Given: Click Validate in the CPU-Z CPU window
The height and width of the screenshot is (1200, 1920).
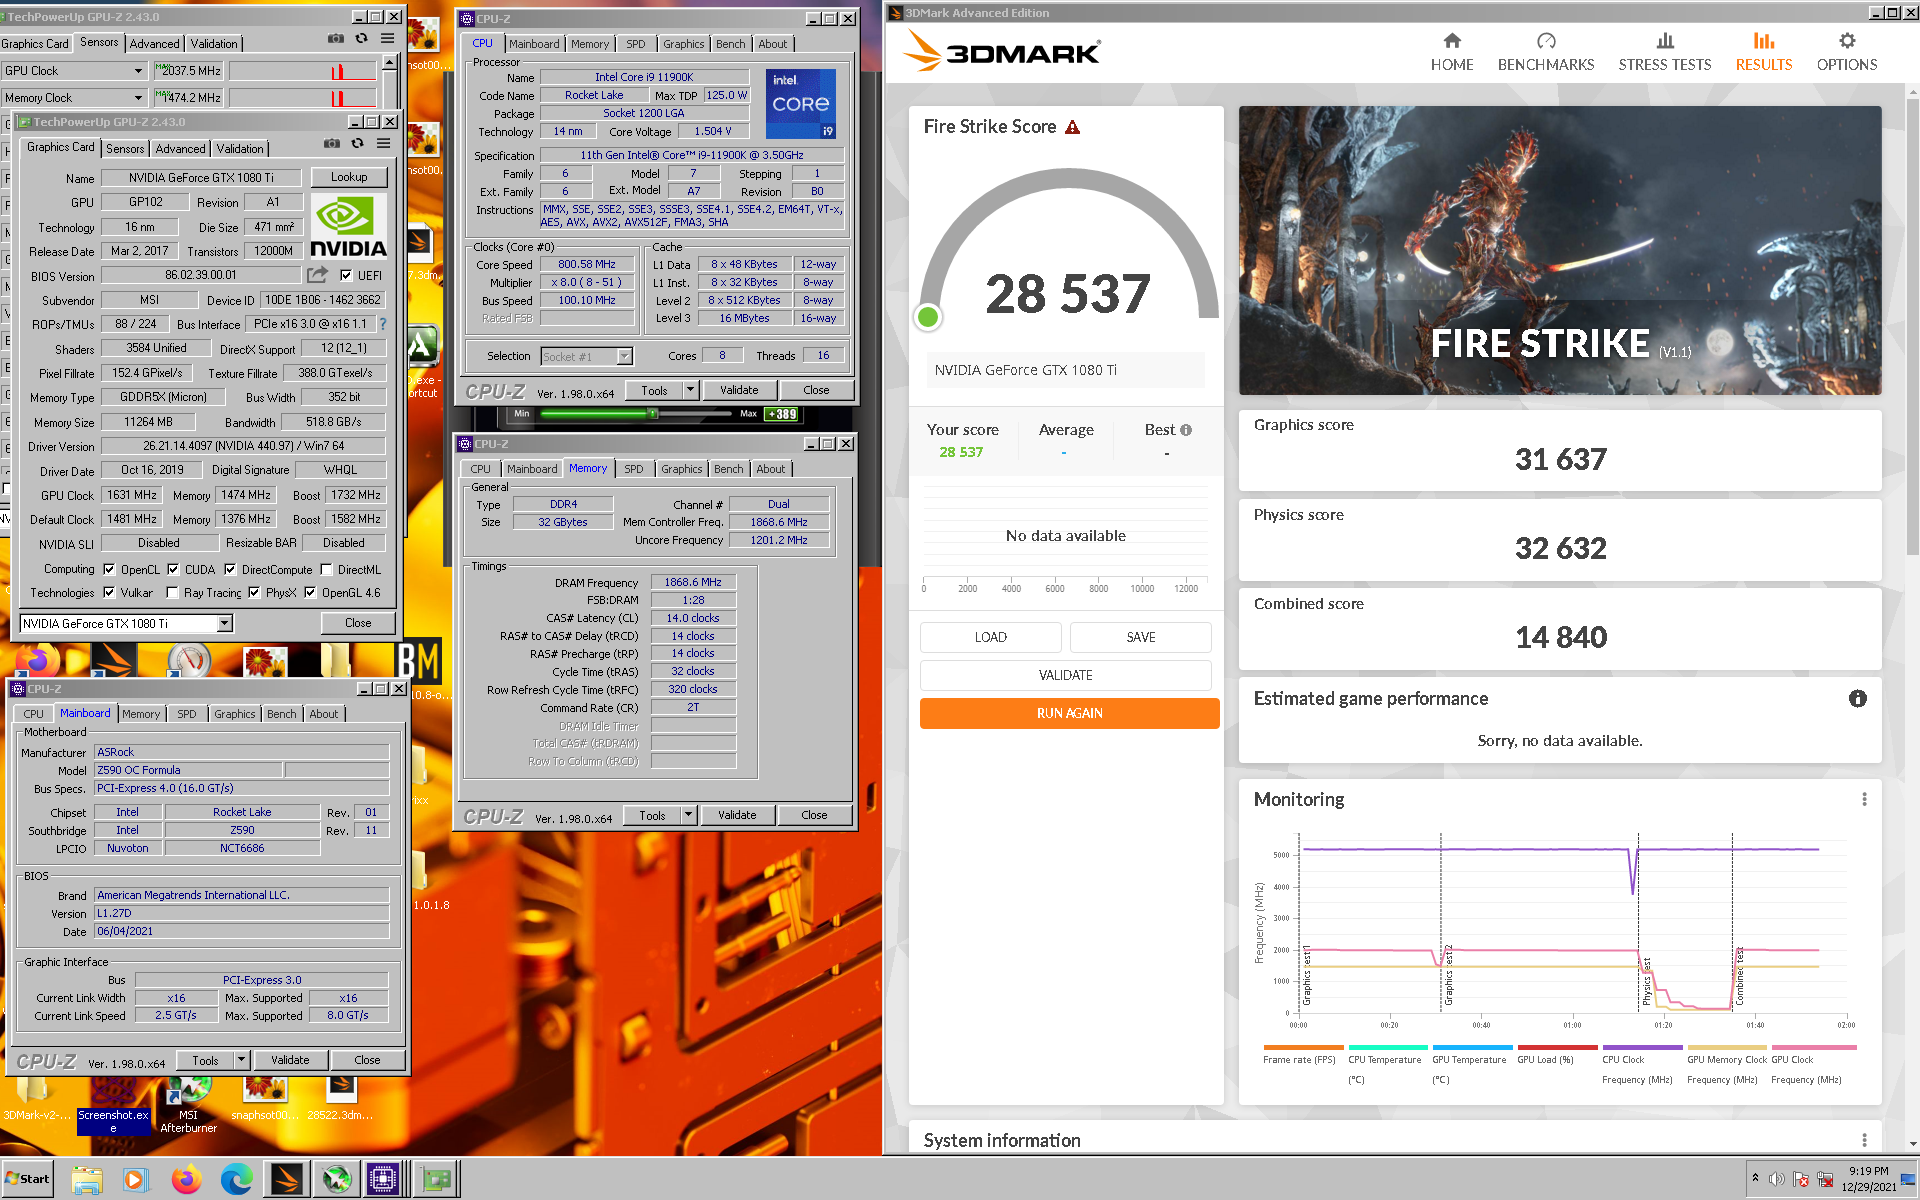Looking at the screenshot, I should (739, 390).
